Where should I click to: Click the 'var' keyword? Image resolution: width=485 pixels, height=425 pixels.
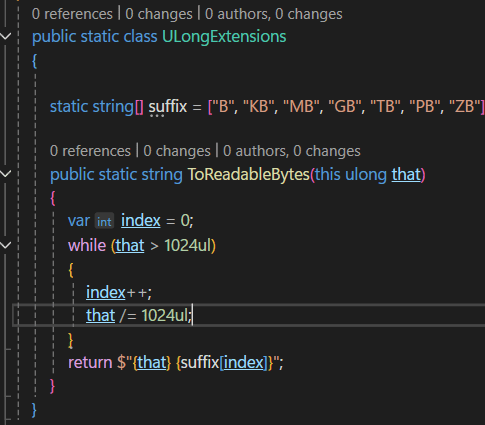pos(79,221)
